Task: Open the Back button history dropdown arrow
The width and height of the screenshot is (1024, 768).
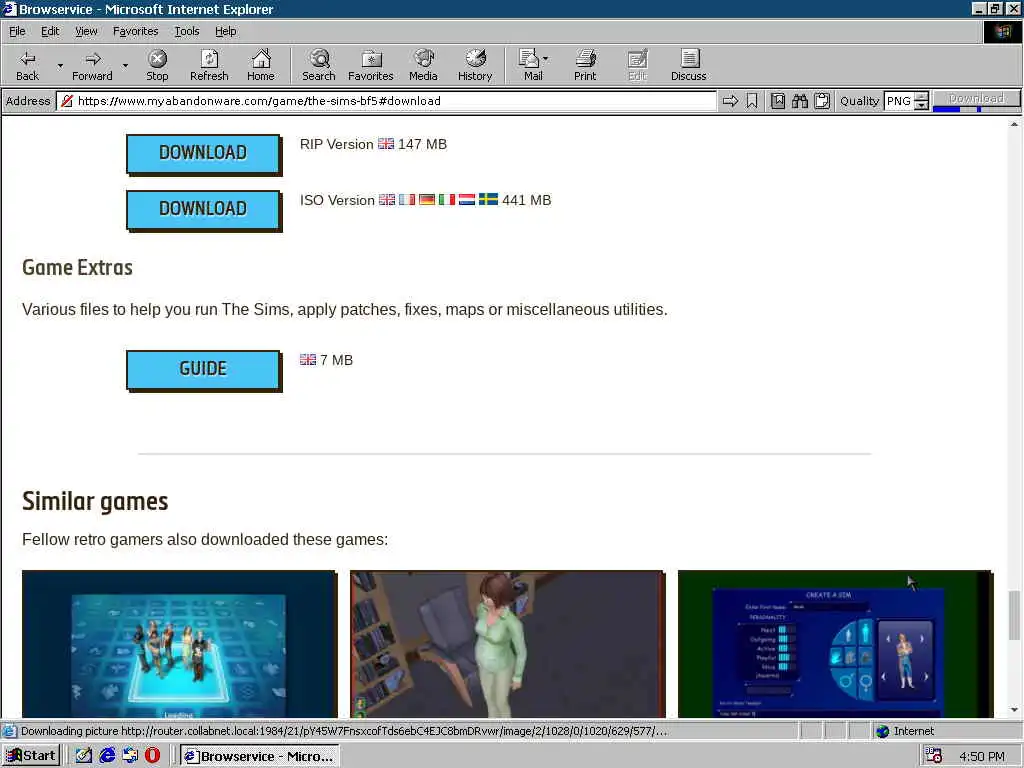Action: tap(60, 66)
